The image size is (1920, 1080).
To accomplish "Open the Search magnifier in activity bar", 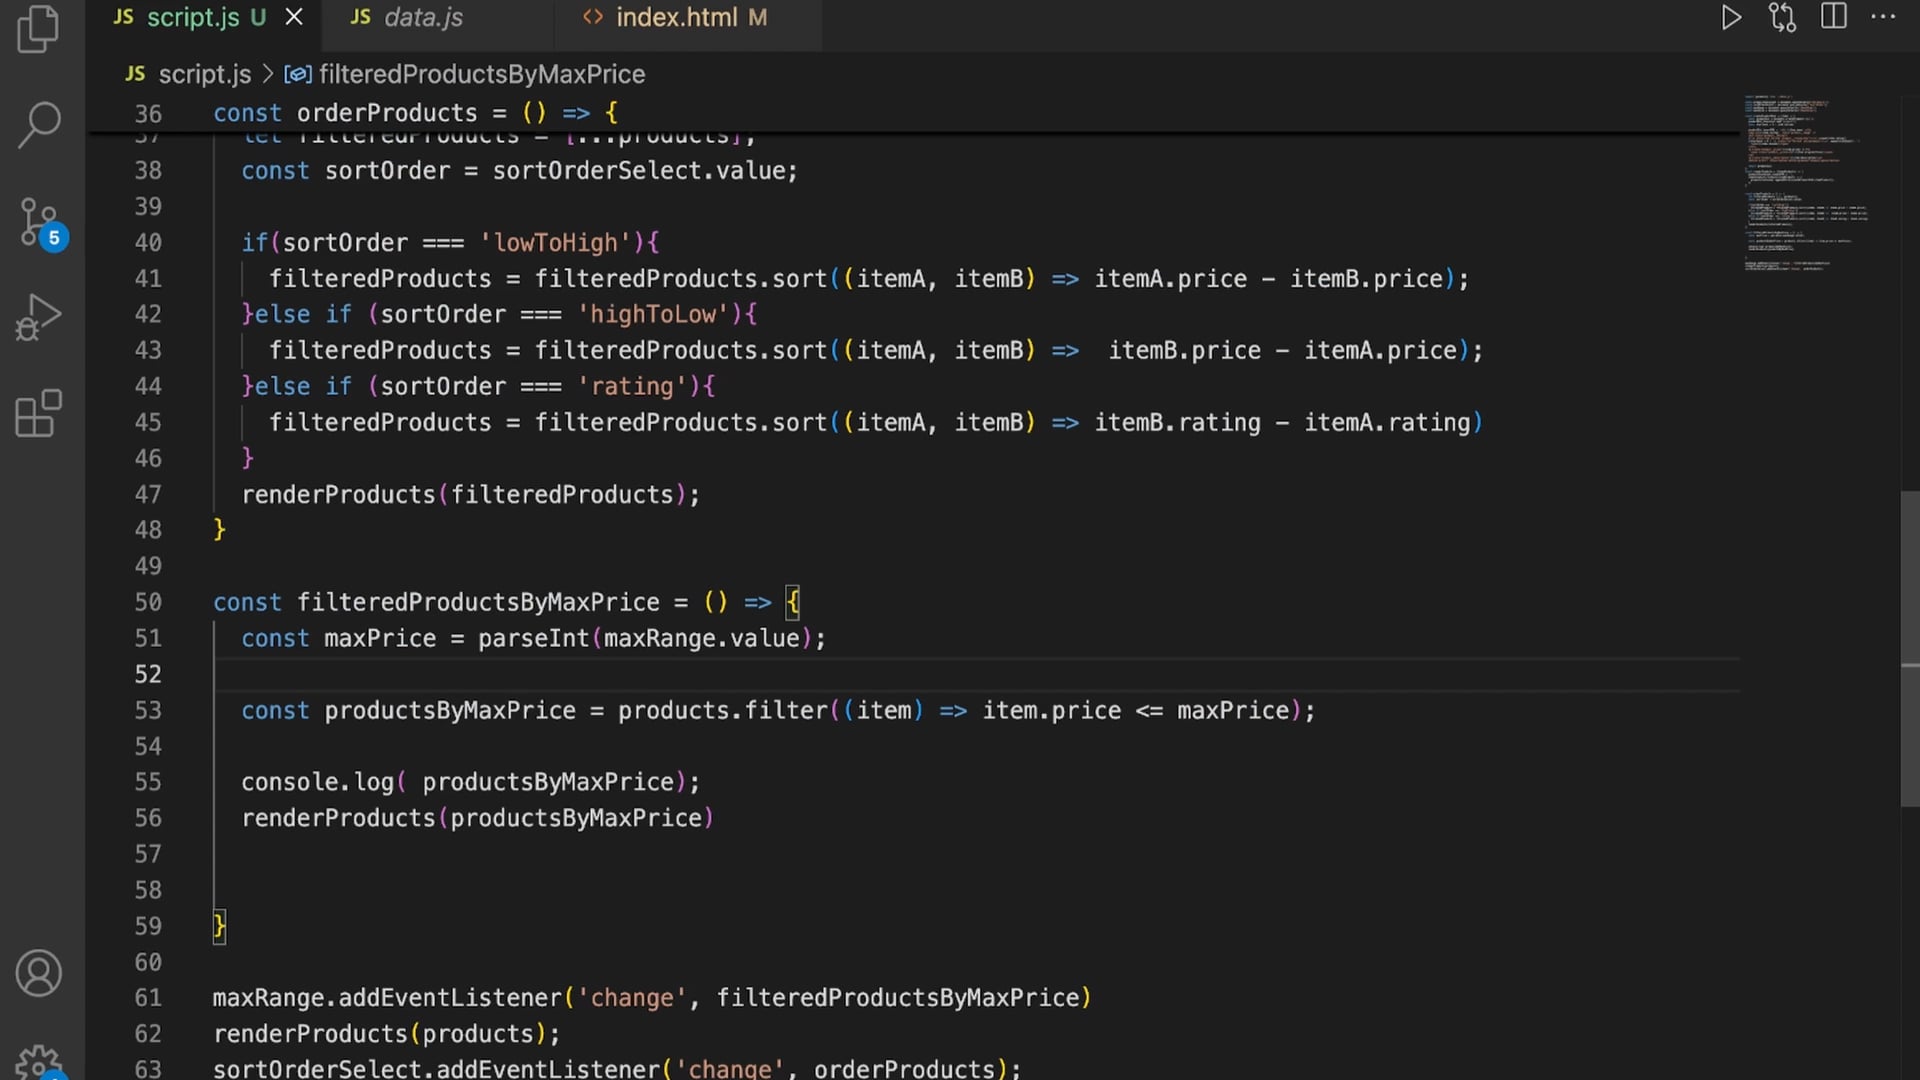I will click(x=39, y=124).
